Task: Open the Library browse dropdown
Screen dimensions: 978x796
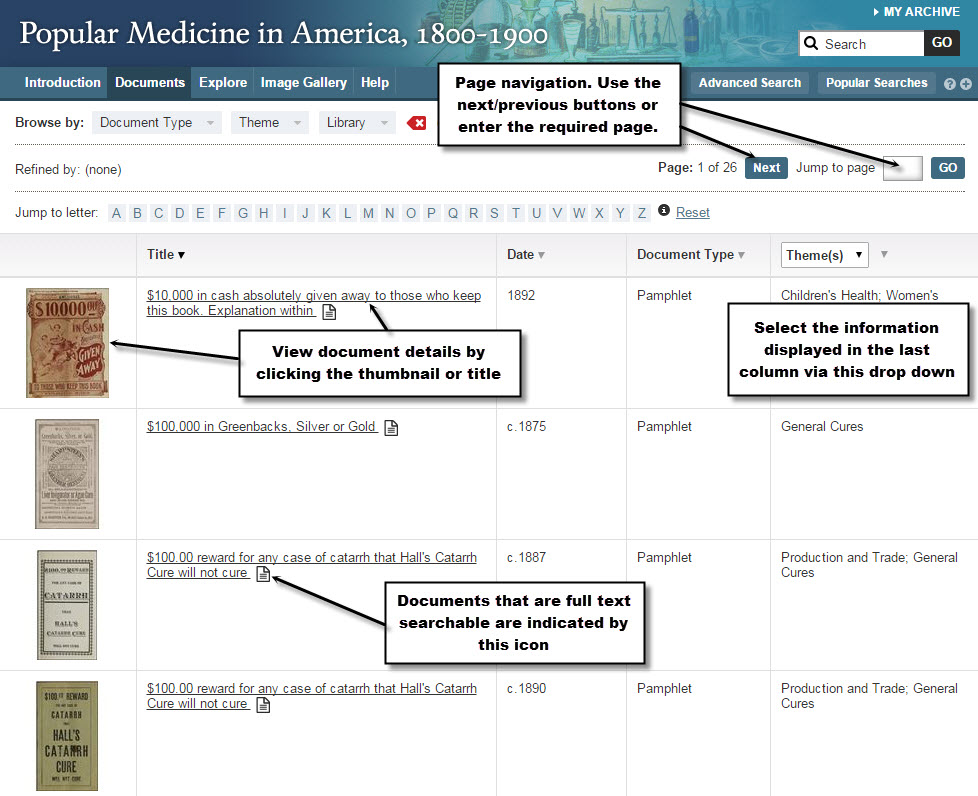Action: (356, 123)
